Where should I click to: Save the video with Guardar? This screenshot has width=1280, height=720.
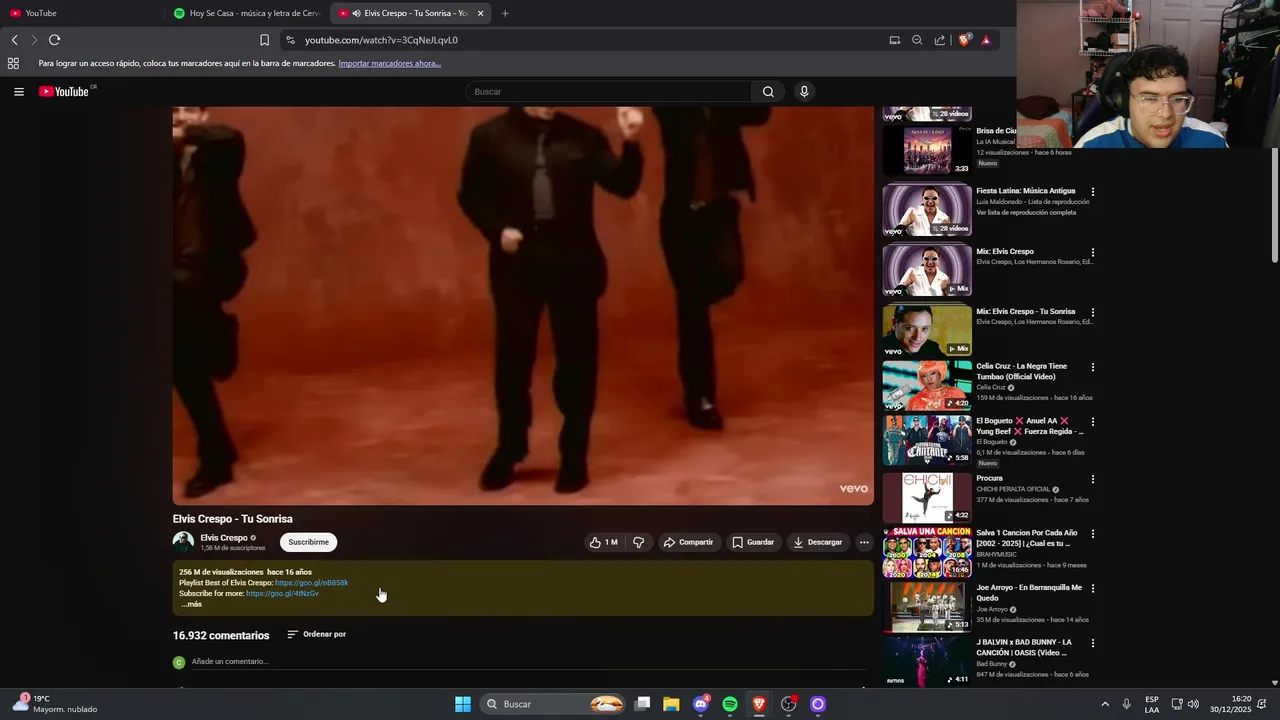753,542
